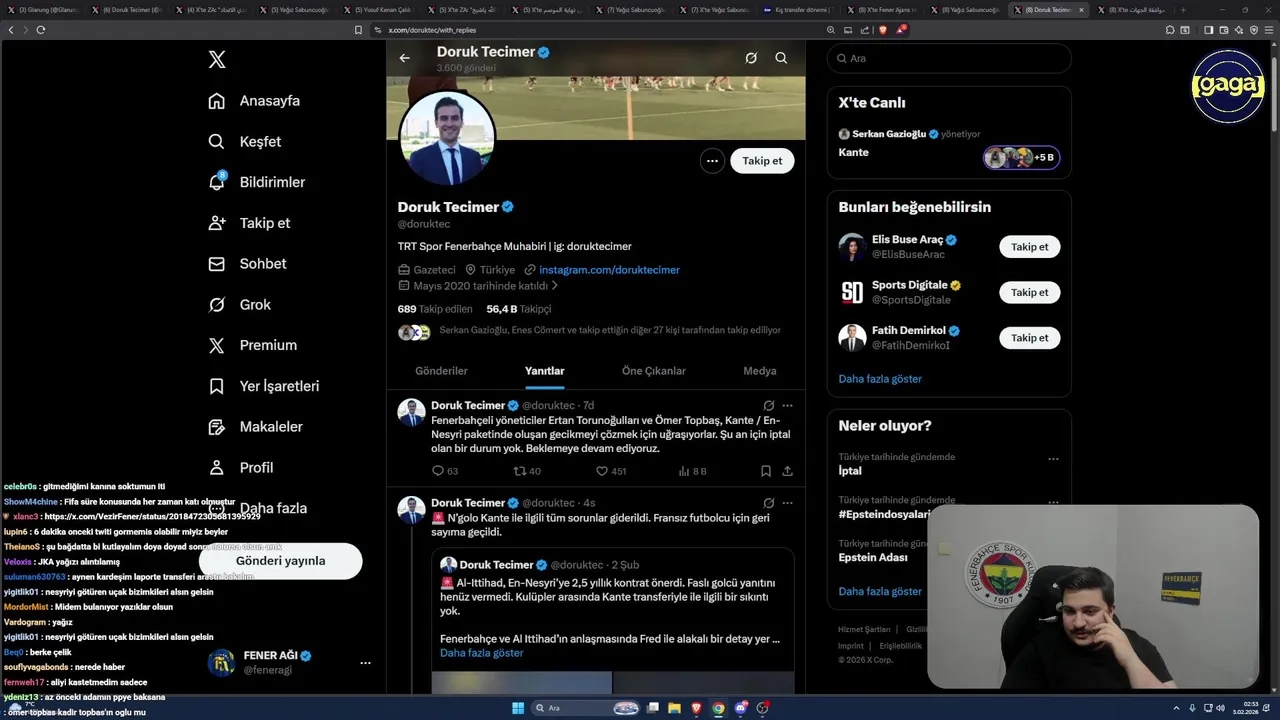The height and width of the screenshot is (720, 1280).
Task: Open the more options circle beside Takip et
Action: point(712,160)
